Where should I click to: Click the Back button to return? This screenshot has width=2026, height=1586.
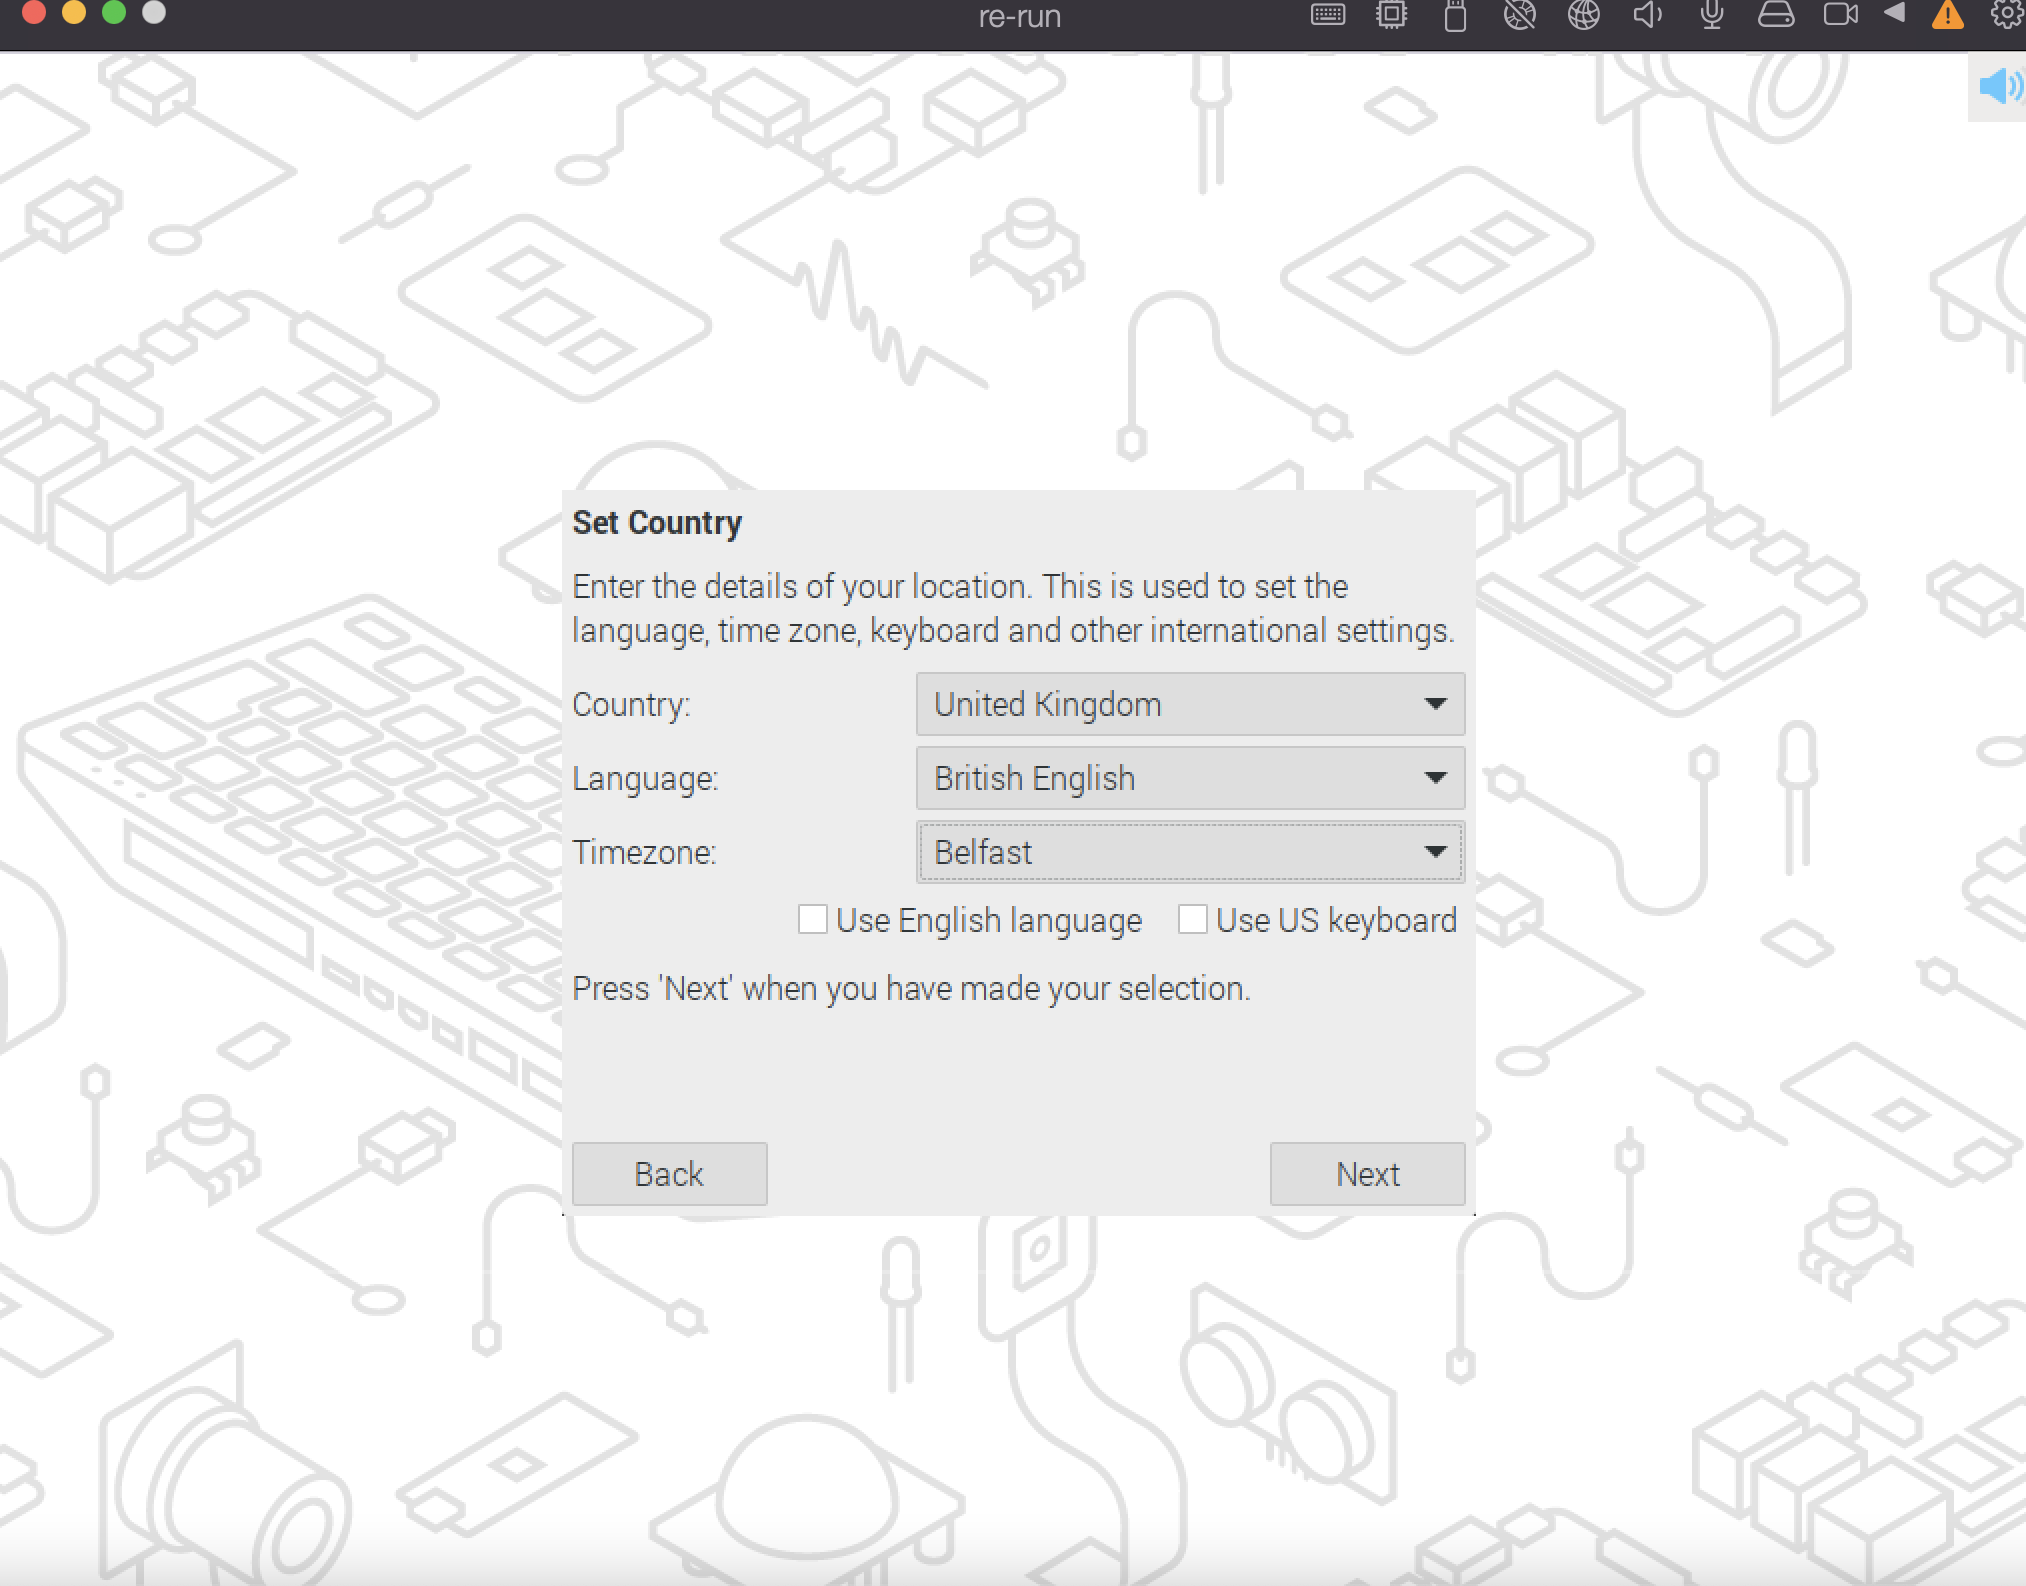pyautogui.click(x=669, y=1175)
